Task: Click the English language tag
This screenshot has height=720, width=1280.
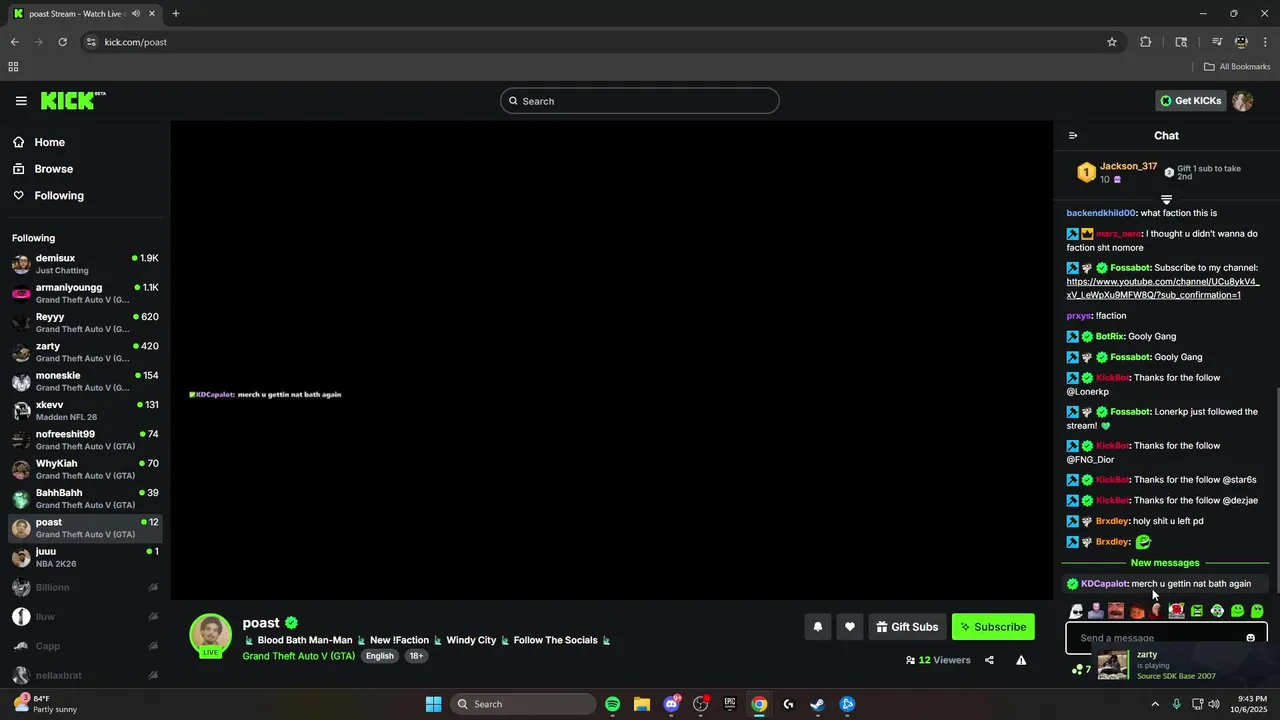Action: click(380, 656)
